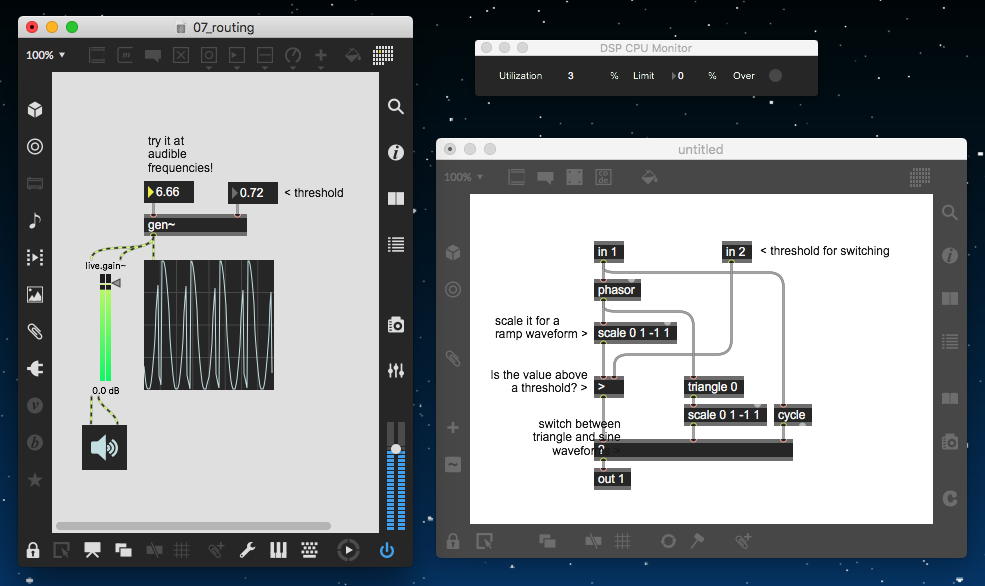Open the Plug-ins browser in 07_routing sidebar
Image resolution: width=985 pixels, height=586 pixels.
(x=35, y=368)
